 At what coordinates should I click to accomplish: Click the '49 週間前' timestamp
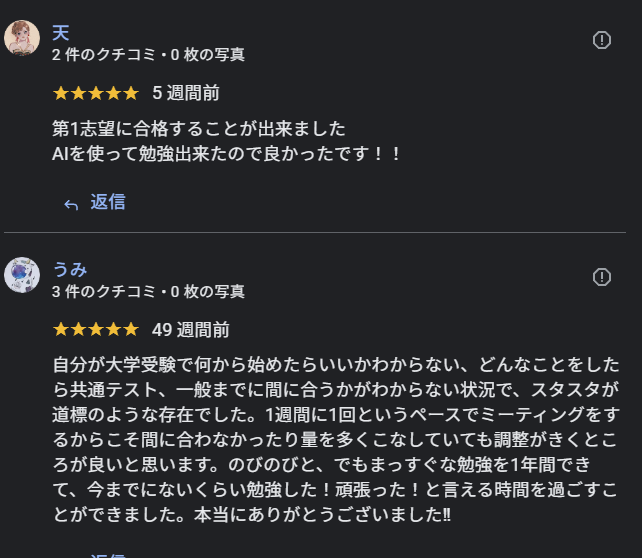(x=190, y=329)
